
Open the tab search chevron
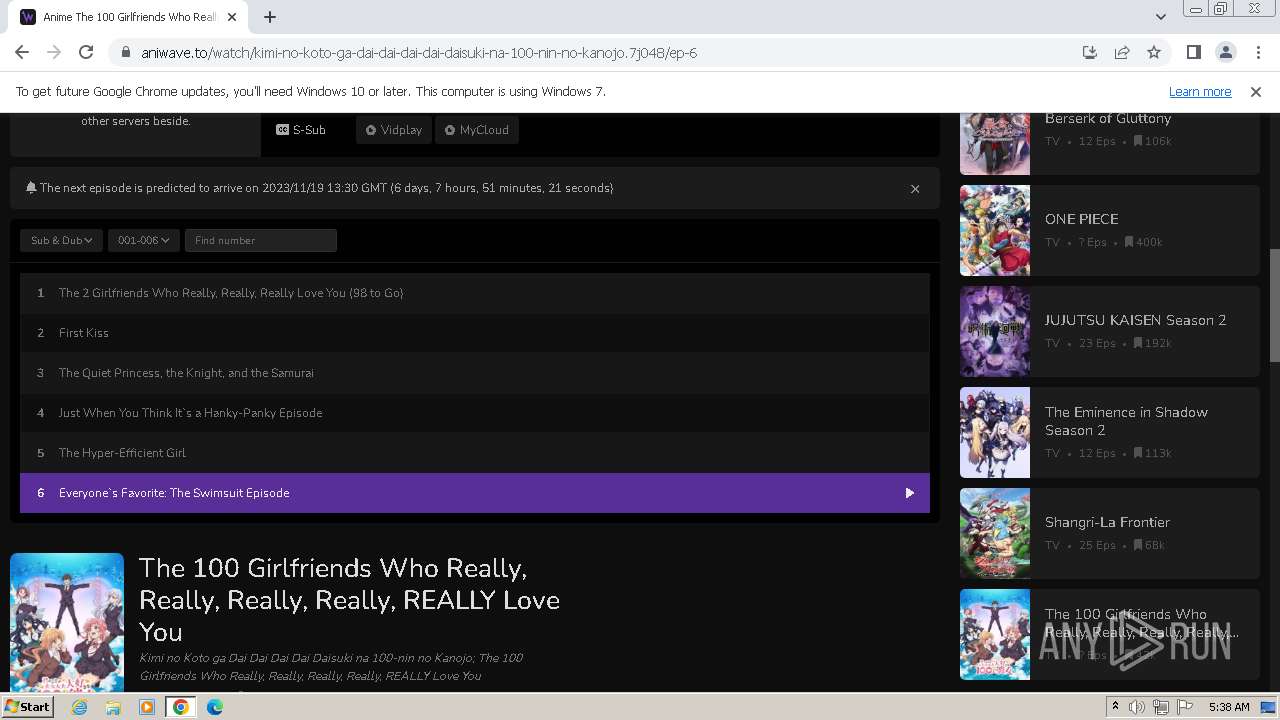point(1160,17)
